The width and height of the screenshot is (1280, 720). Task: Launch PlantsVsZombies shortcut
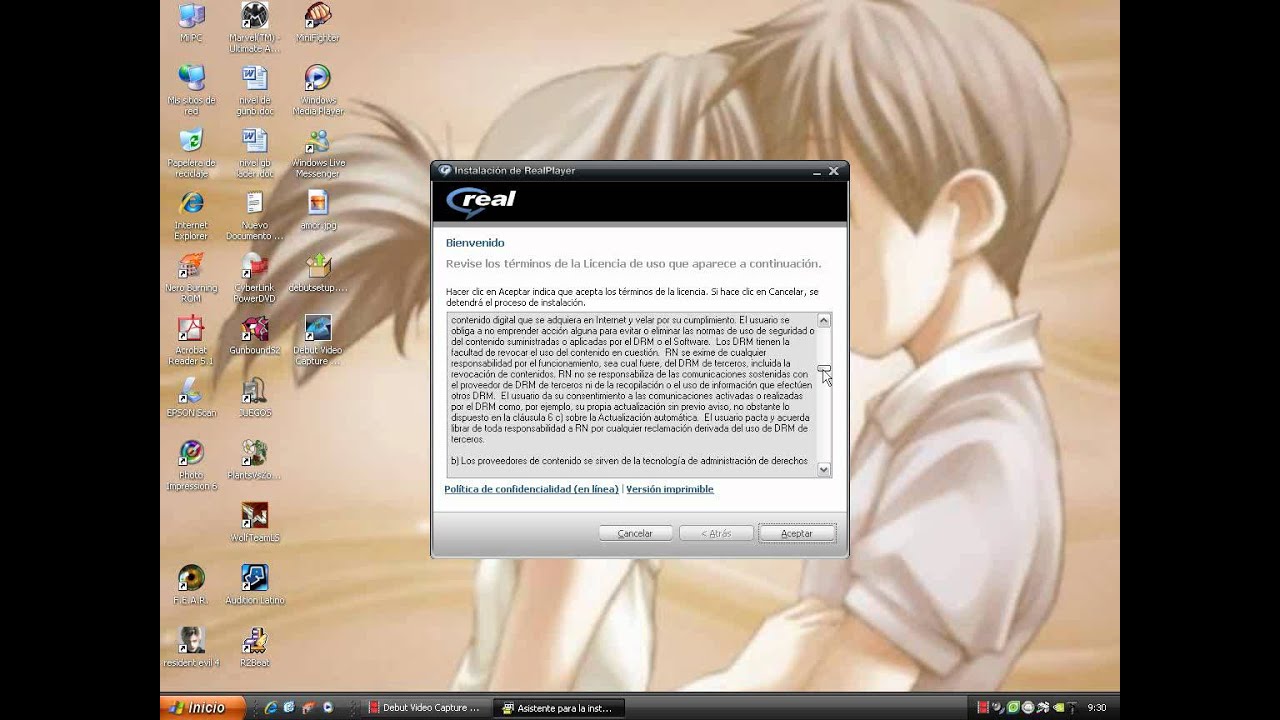255,460
